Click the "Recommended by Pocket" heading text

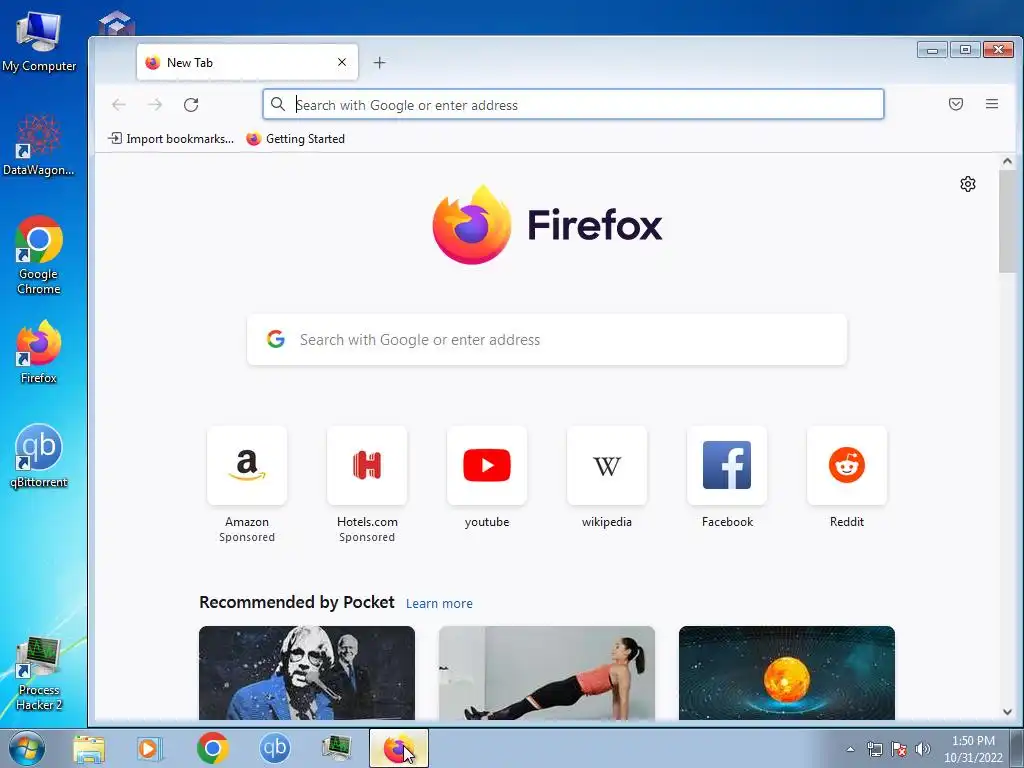point(296,602)
